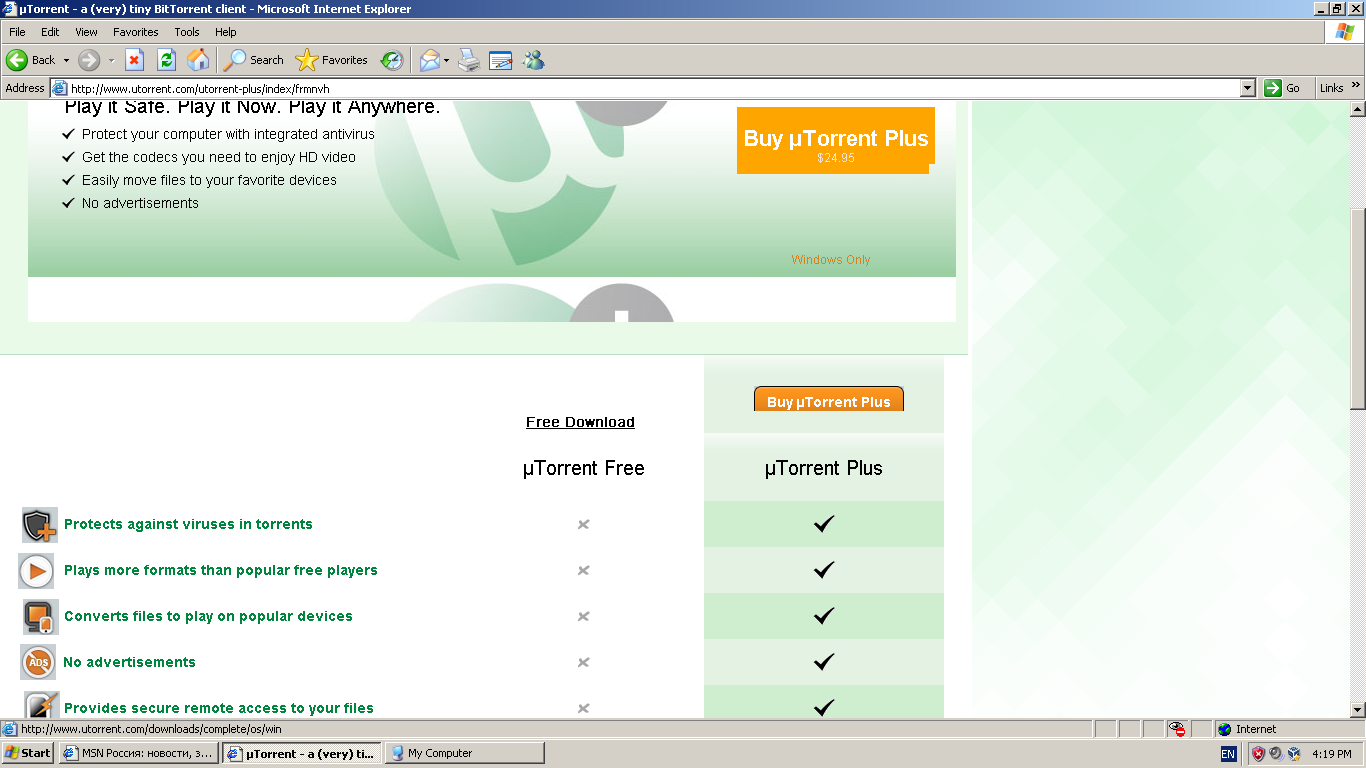
Task: Click the 'µTorrent Free' column heading
Action: click(583, 468)
